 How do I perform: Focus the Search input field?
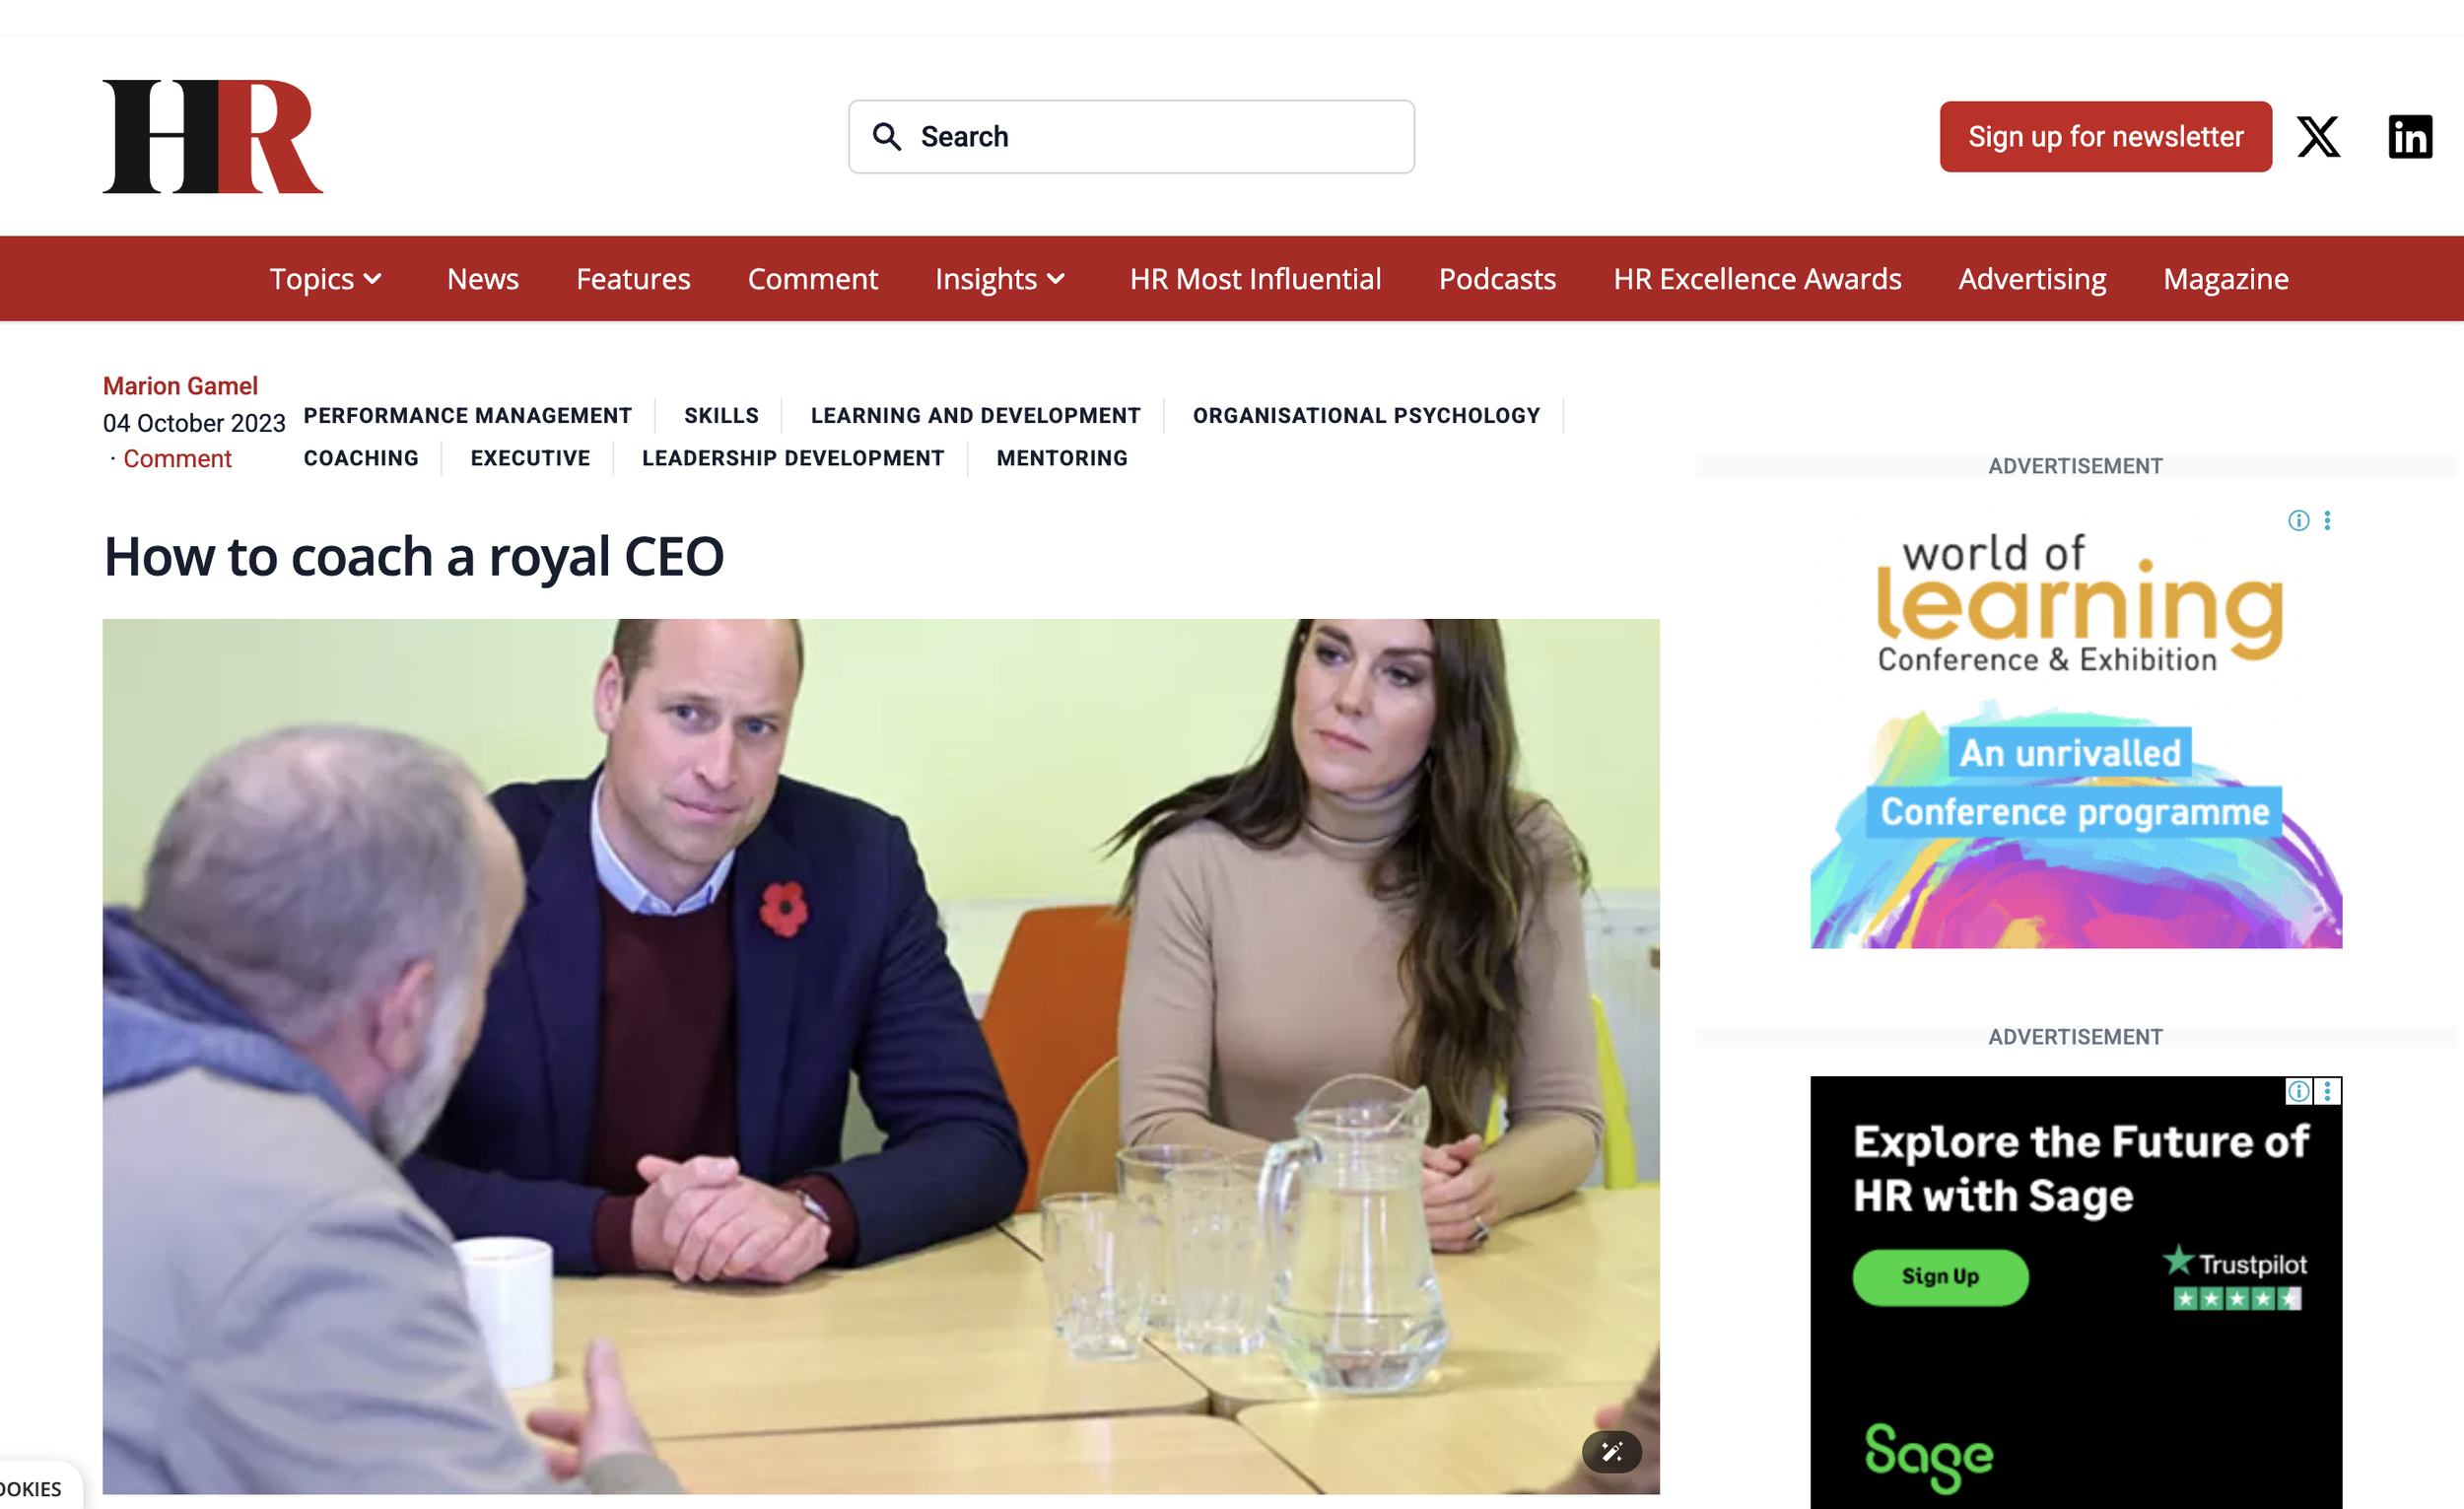[x=1131, y=137]
